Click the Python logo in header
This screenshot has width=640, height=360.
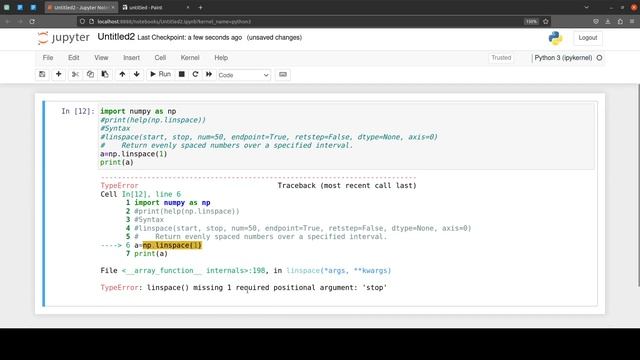point(555,38)
